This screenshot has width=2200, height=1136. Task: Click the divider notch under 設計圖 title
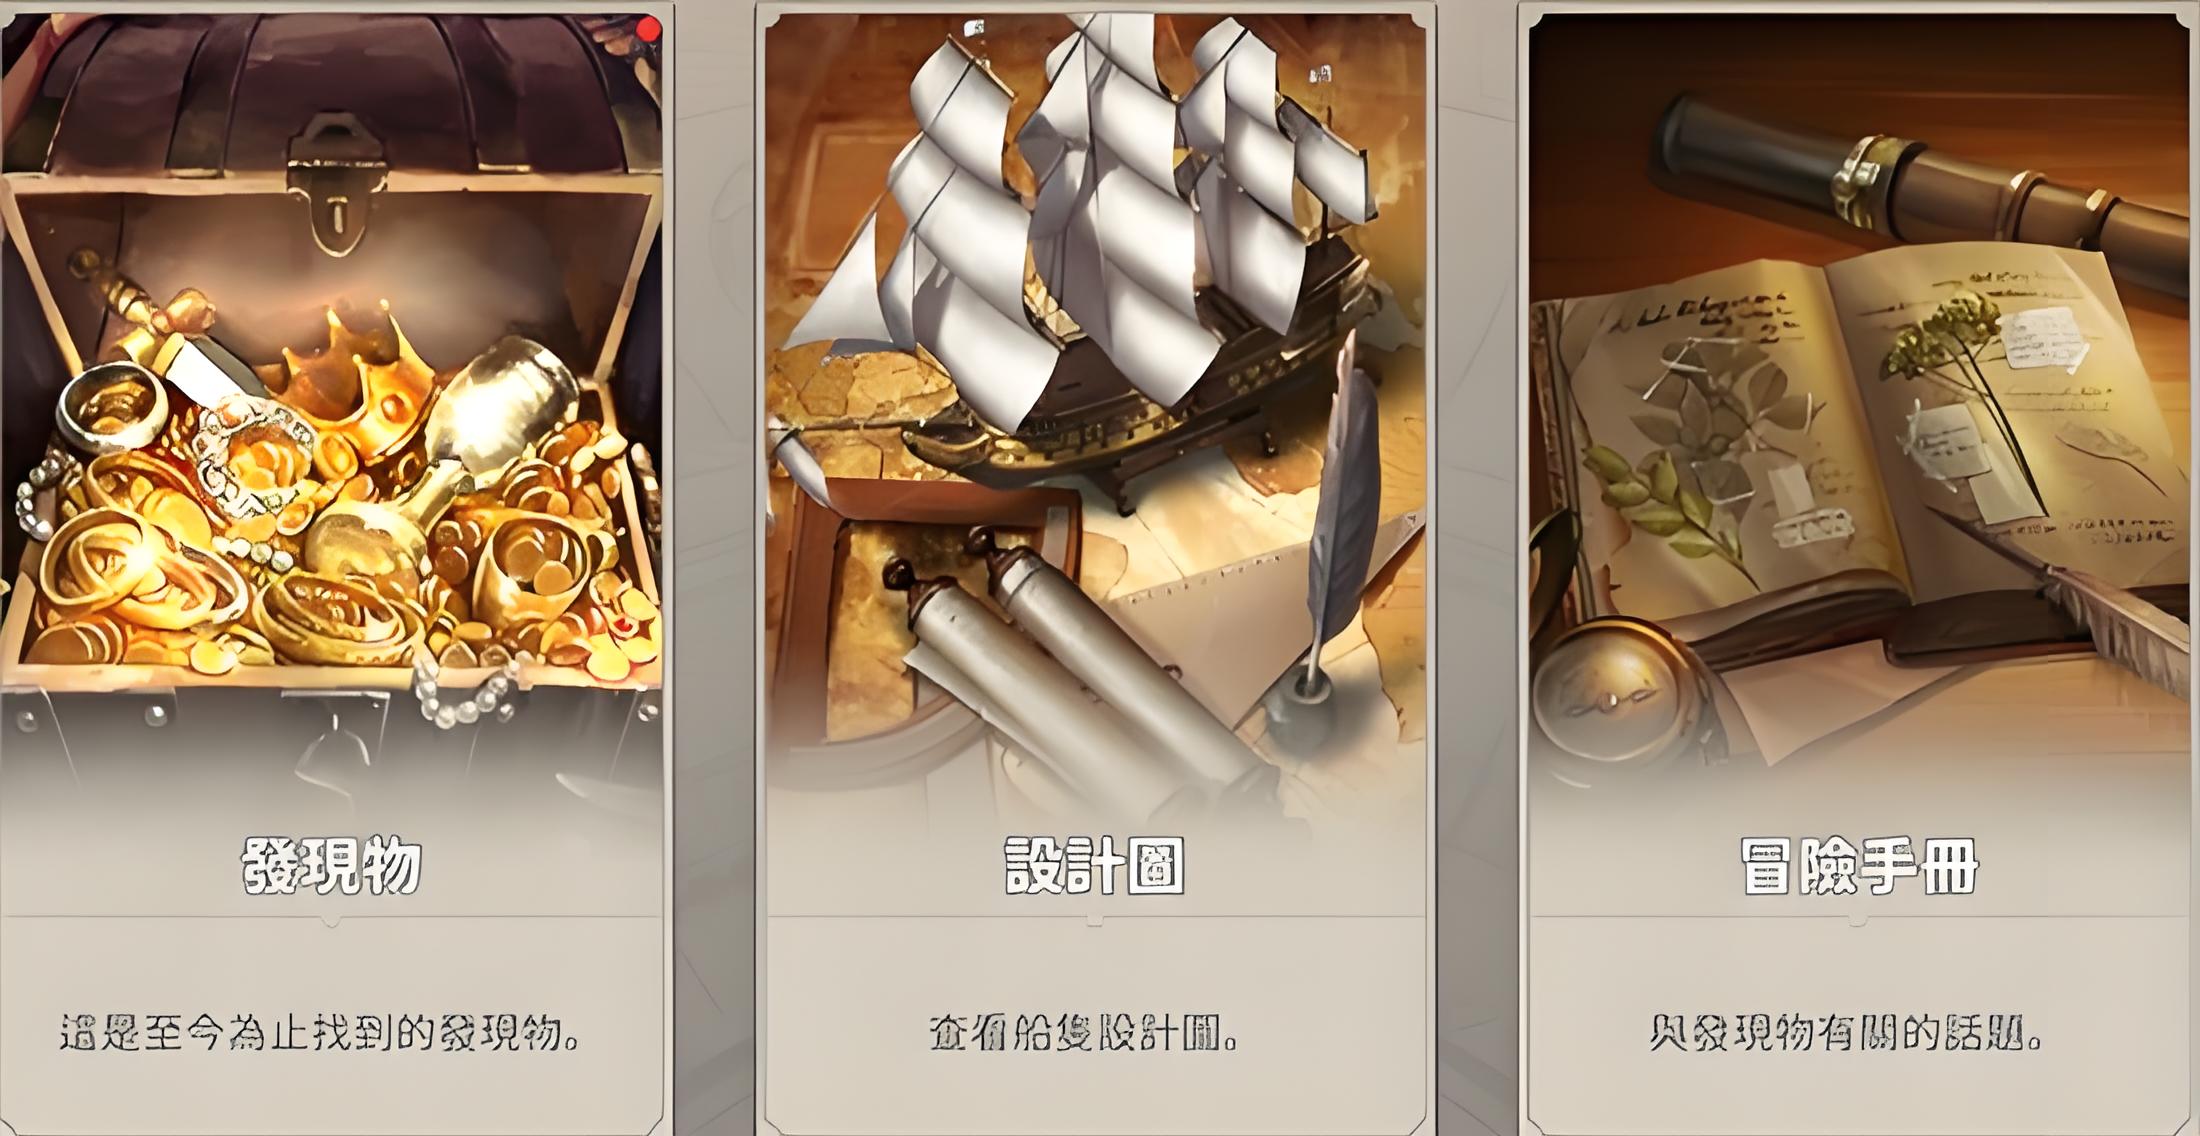1095,921
